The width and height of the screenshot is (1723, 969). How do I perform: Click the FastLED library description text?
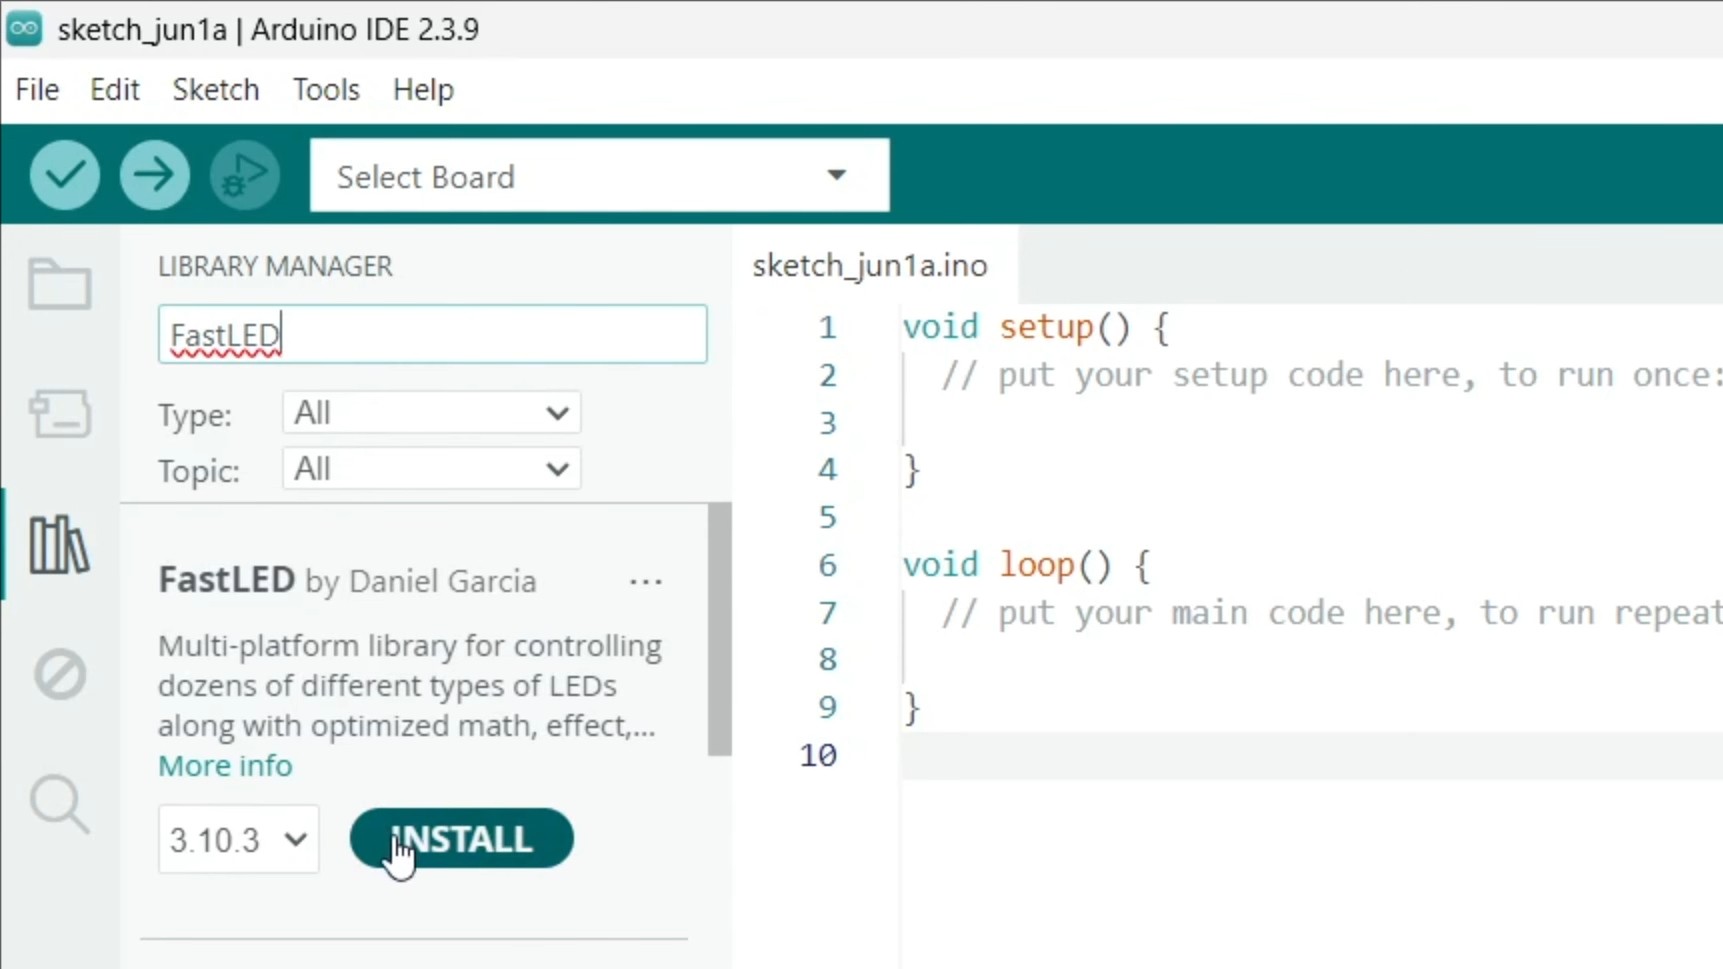(410, 686)
